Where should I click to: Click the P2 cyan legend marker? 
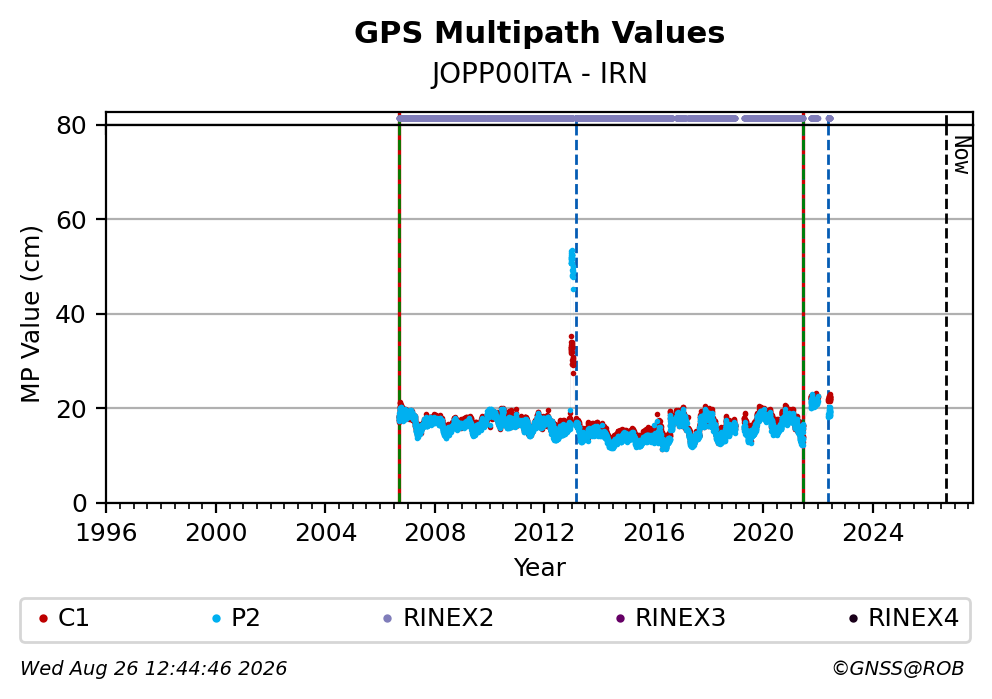coord(216,619)
